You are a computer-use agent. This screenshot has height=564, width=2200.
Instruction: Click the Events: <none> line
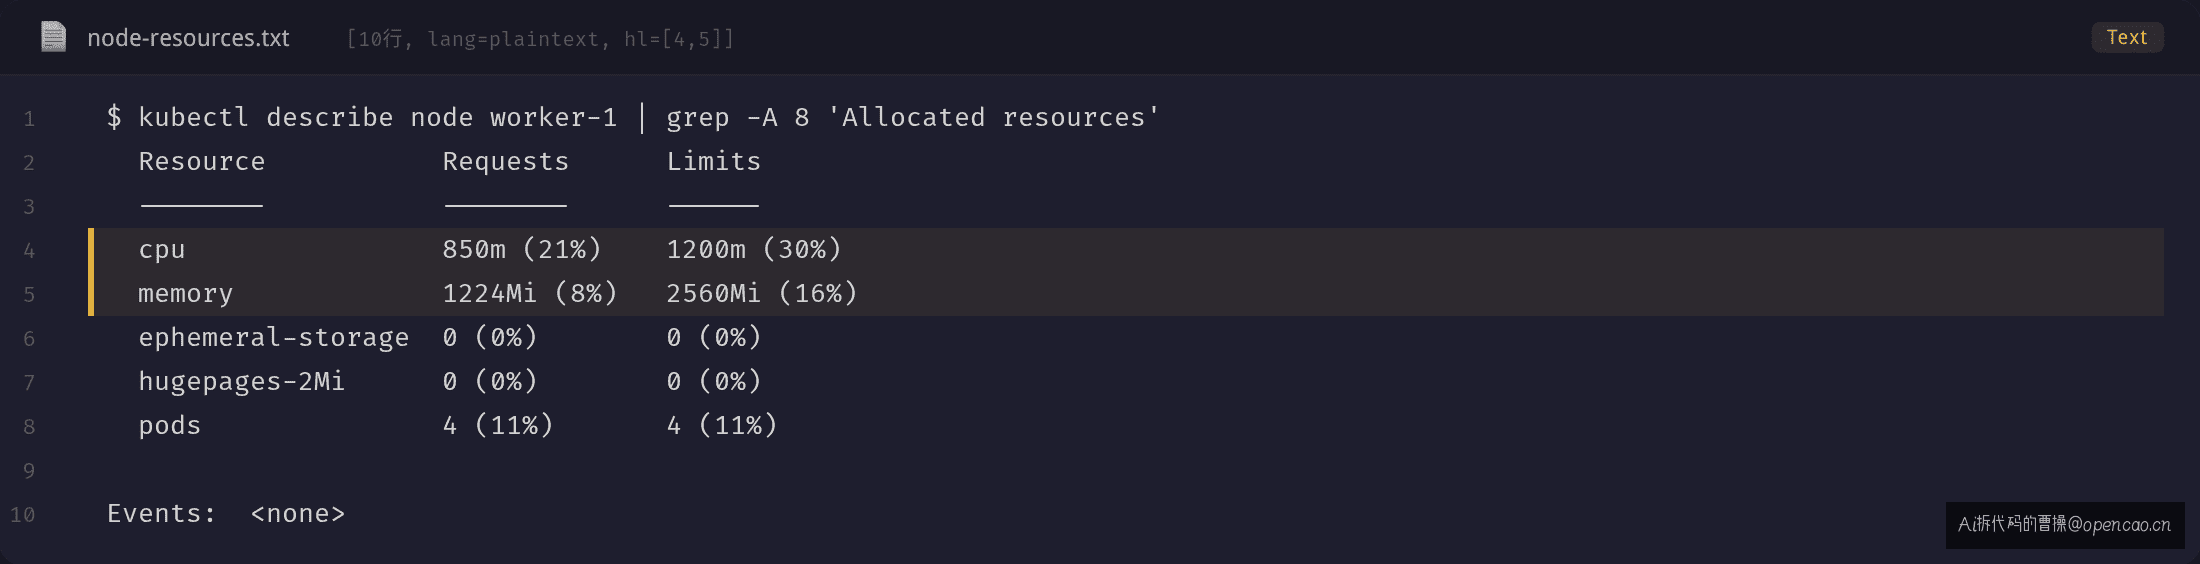pos(226,514)
